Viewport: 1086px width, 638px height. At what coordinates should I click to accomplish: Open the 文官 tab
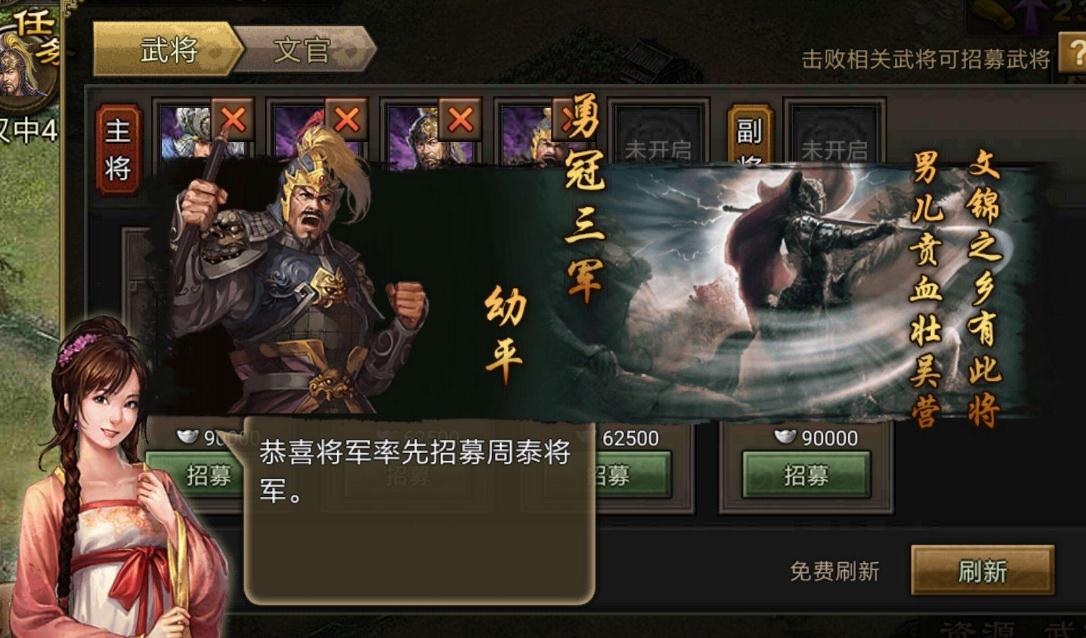pyautogui.click(x=305, y=50)
